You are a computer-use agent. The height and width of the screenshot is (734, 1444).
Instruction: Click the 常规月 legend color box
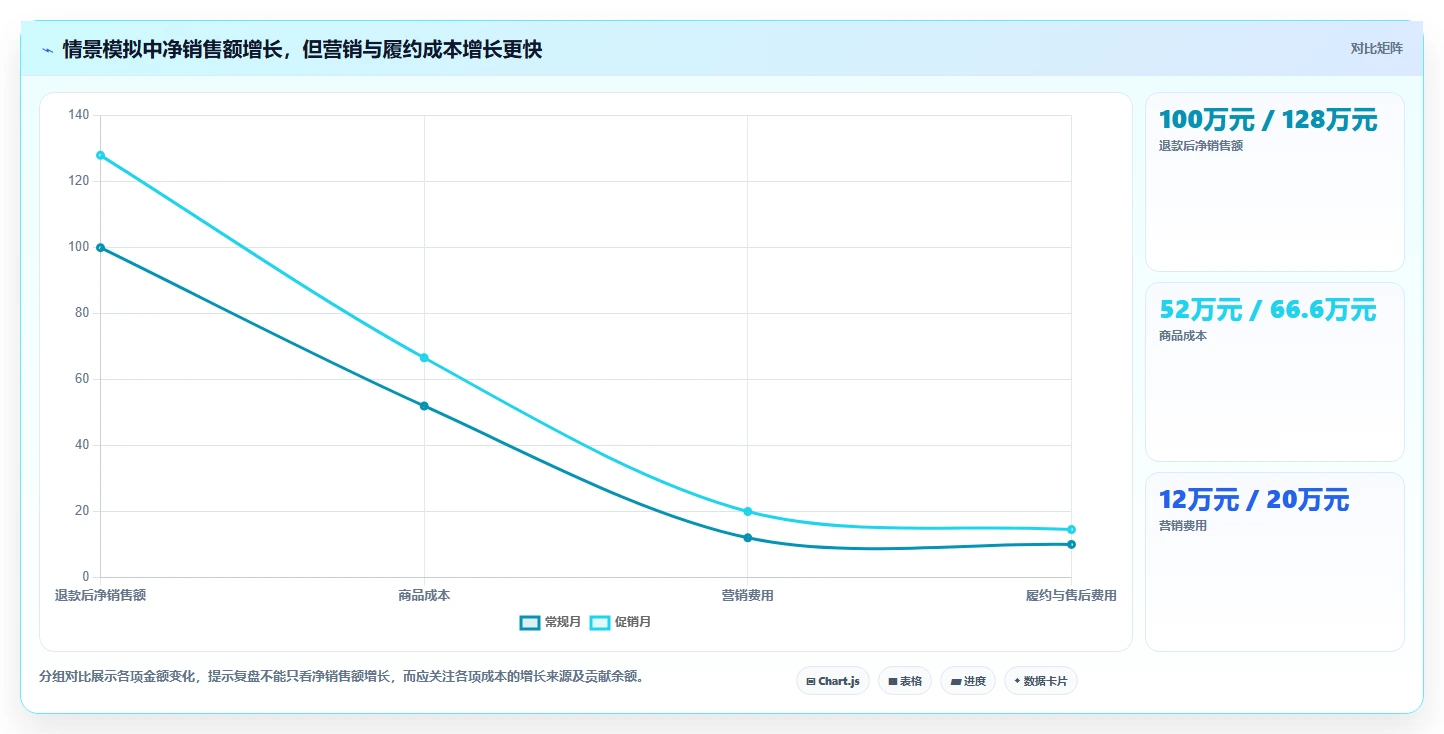530,622
